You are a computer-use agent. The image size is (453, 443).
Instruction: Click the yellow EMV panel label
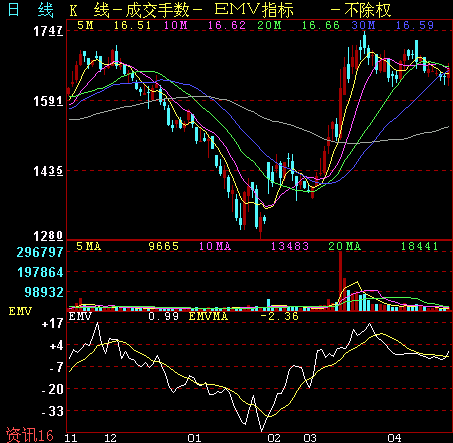(20, 311)
